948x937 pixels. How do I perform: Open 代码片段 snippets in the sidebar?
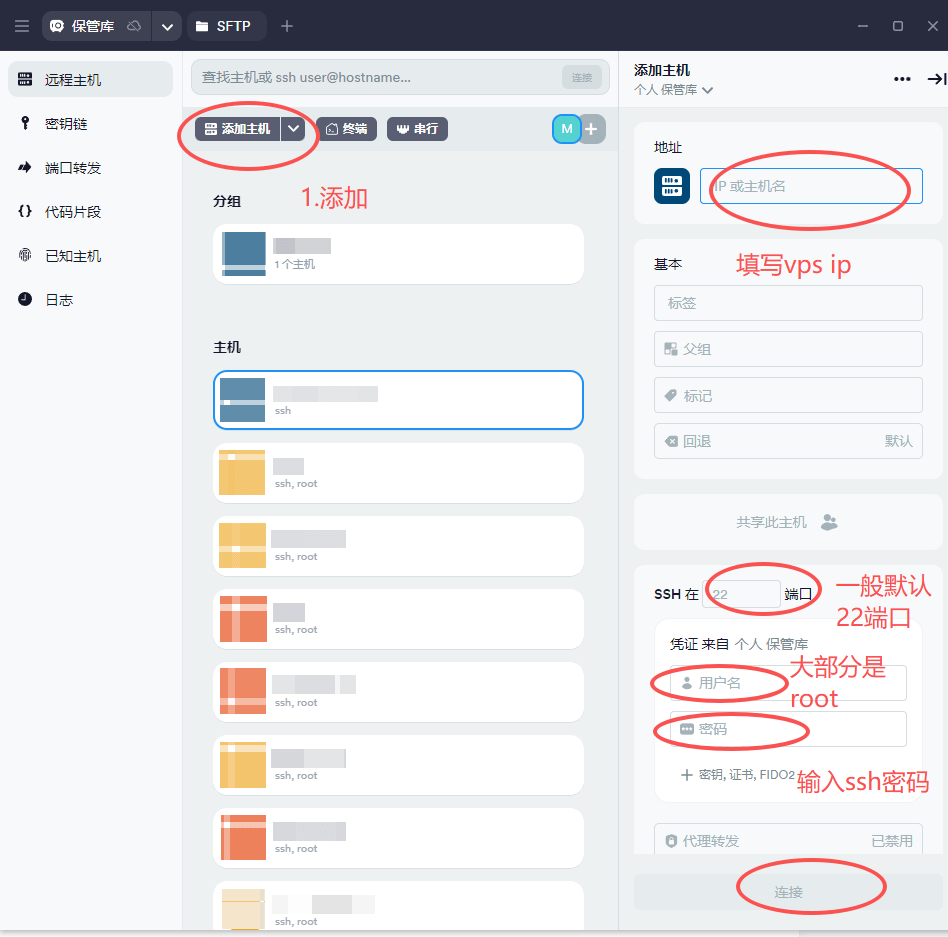click(x=72, y=212)
